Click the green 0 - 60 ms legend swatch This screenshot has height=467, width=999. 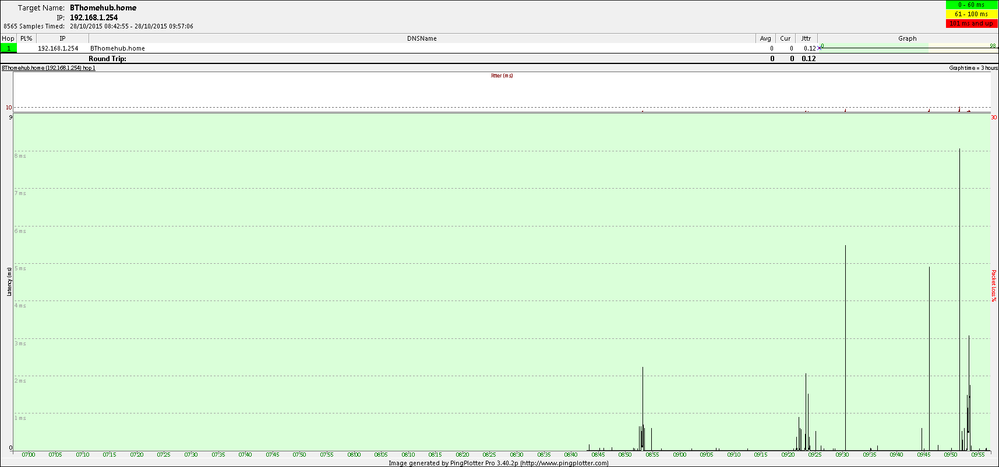[972, 5]
